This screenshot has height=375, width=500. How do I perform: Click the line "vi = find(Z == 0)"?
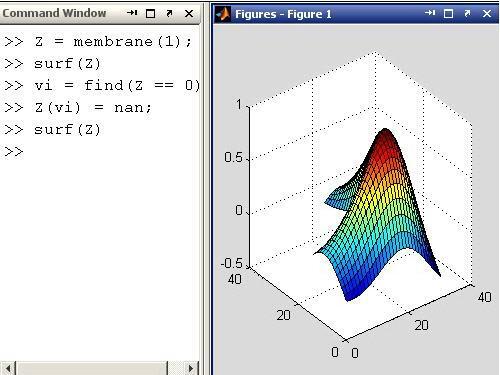click(117, 86)
